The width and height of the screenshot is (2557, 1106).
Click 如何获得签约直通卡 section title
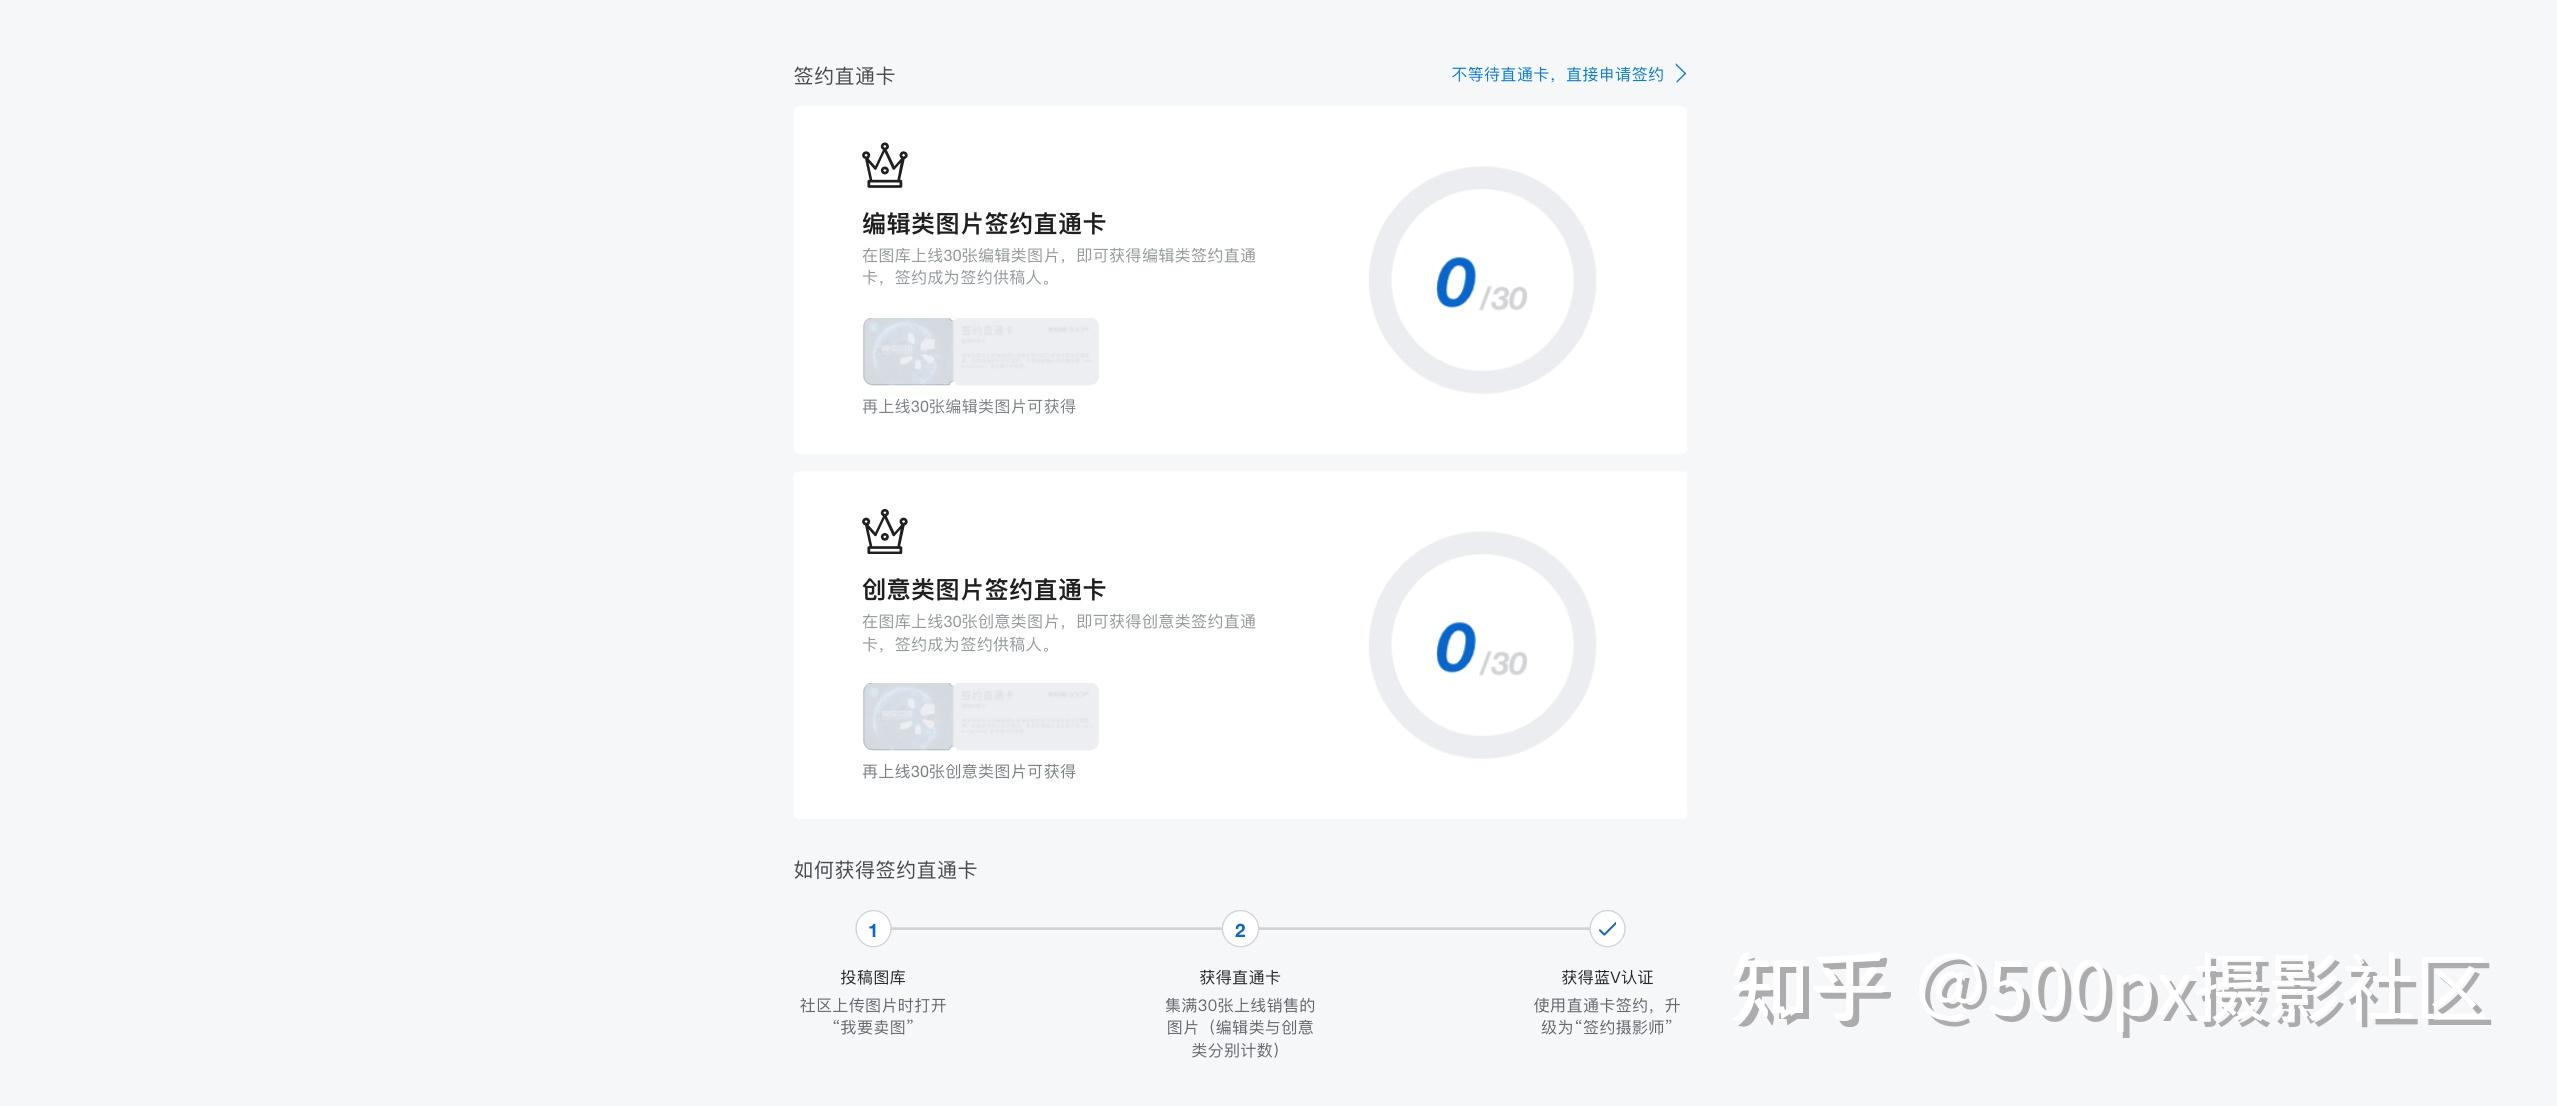[x=885, y=870]
